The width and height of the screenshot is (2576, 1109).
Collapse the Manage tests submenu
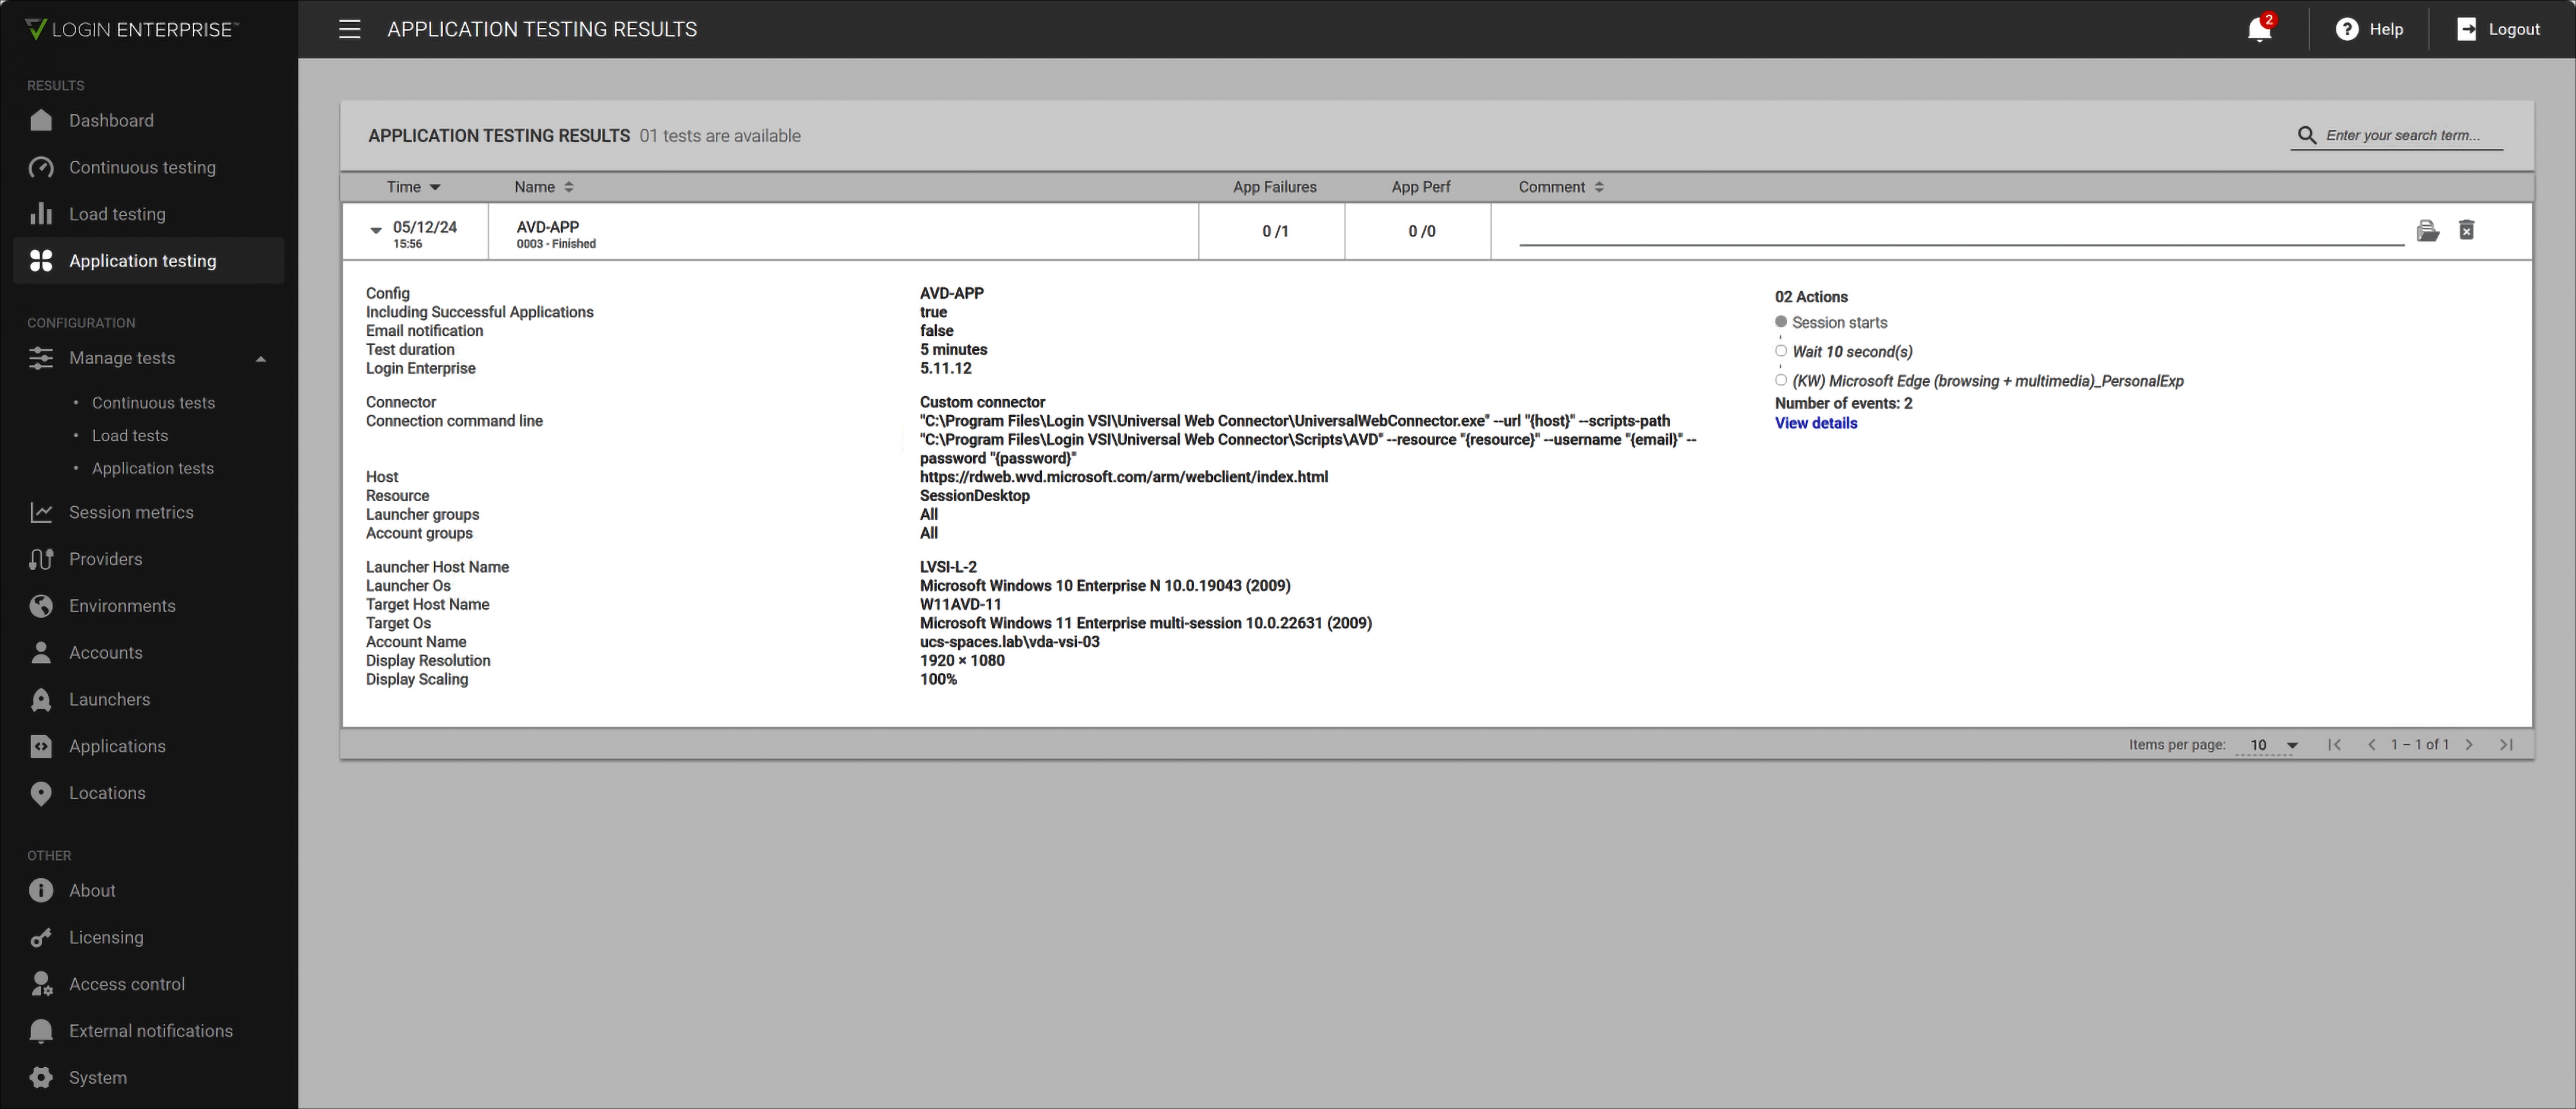(x=261, y=359)
